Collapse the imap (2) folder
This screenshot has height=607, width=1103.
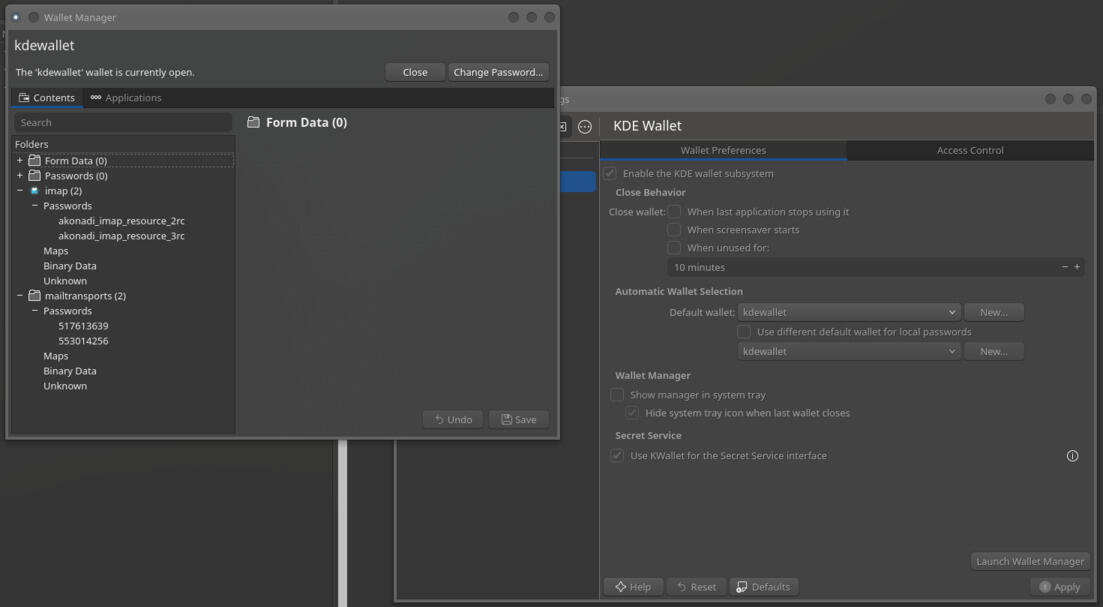(20, 191)
